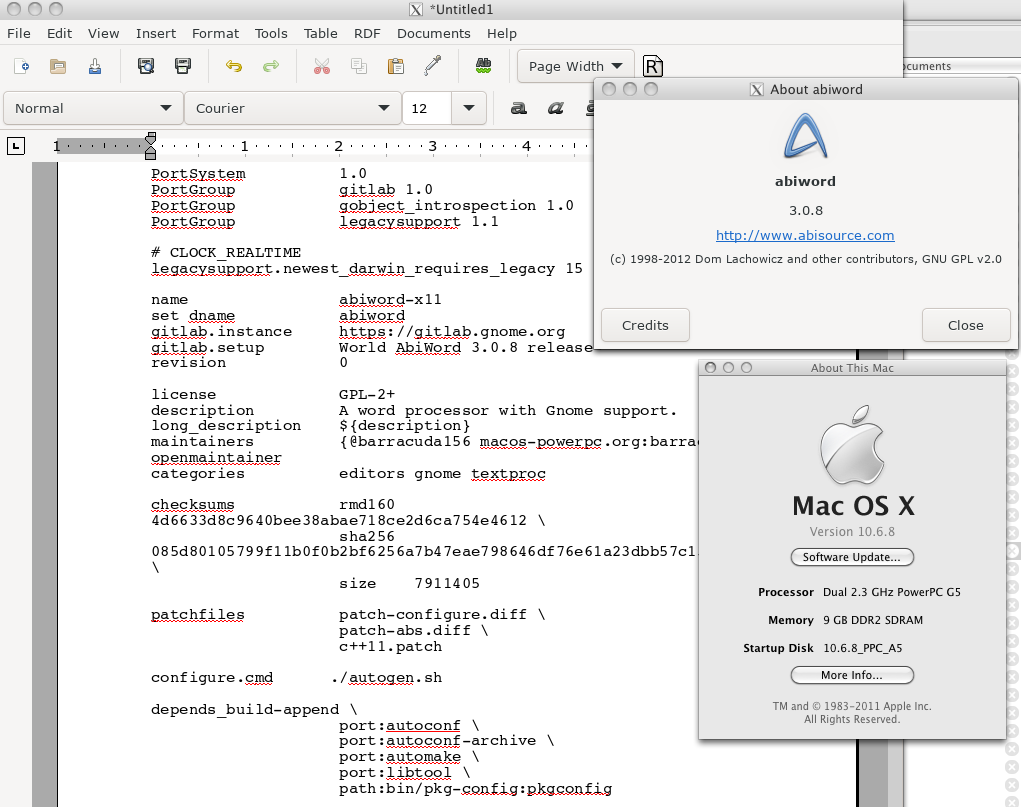The height and width of the screenshot is (807, 1021).
Task: Click the Copy icon in the toolbar
Action: (359, 66)
